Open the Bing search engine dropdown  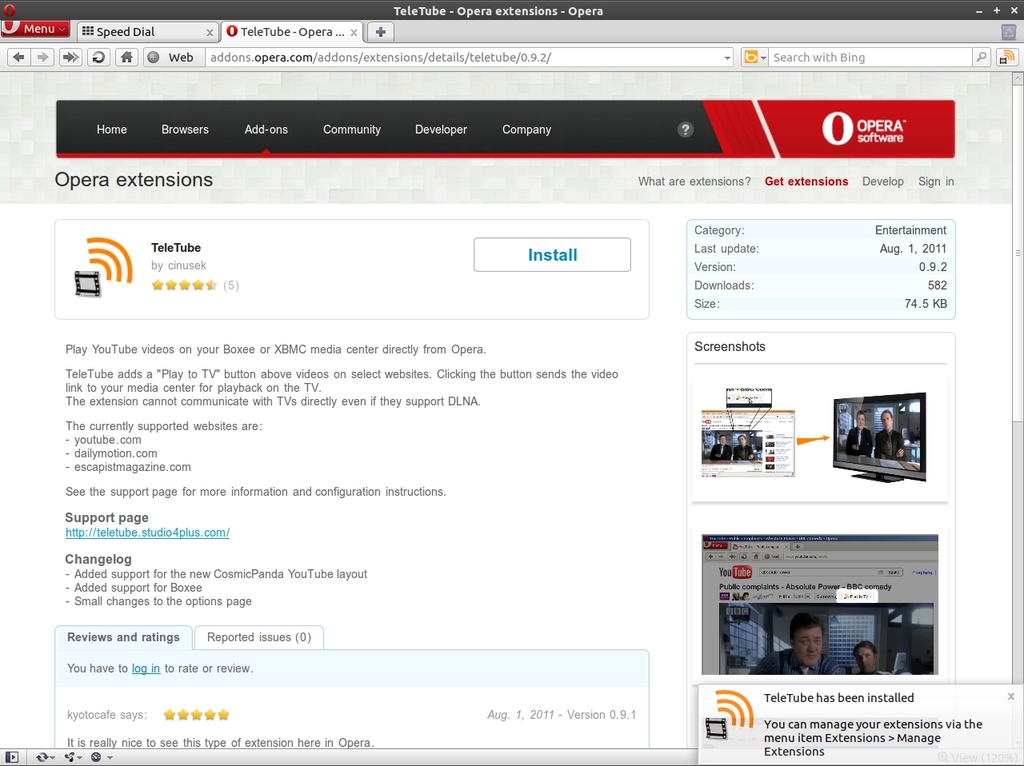coord(755,57)
